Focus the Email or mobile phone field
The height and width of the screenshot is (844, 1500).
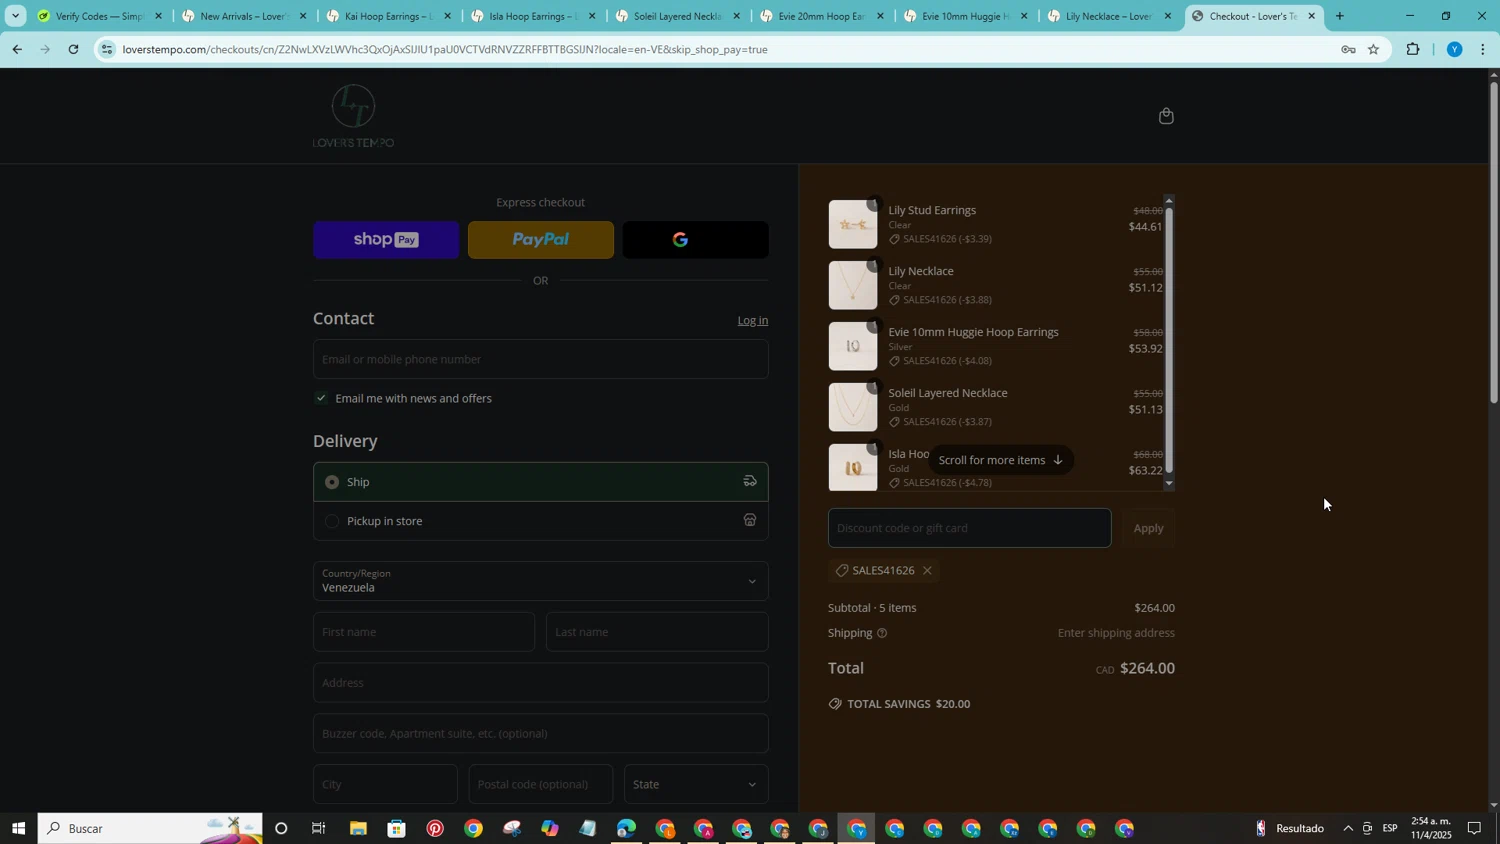(541, 359)
